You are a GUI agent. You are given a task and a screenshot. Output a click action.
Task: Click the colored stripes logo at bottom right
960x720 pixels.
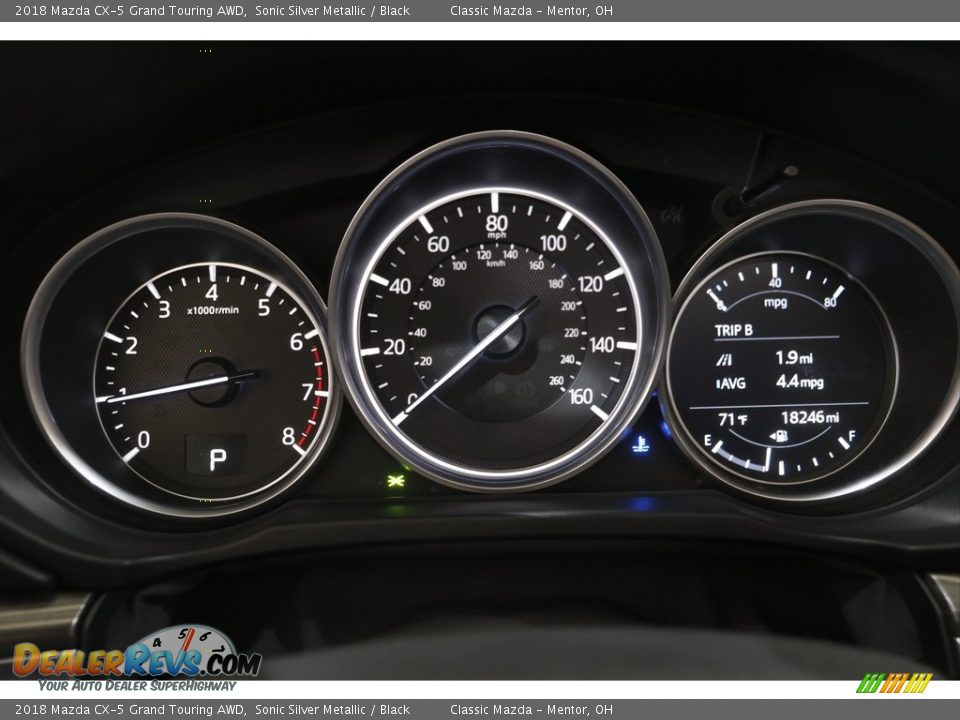[x=894, y=683]
